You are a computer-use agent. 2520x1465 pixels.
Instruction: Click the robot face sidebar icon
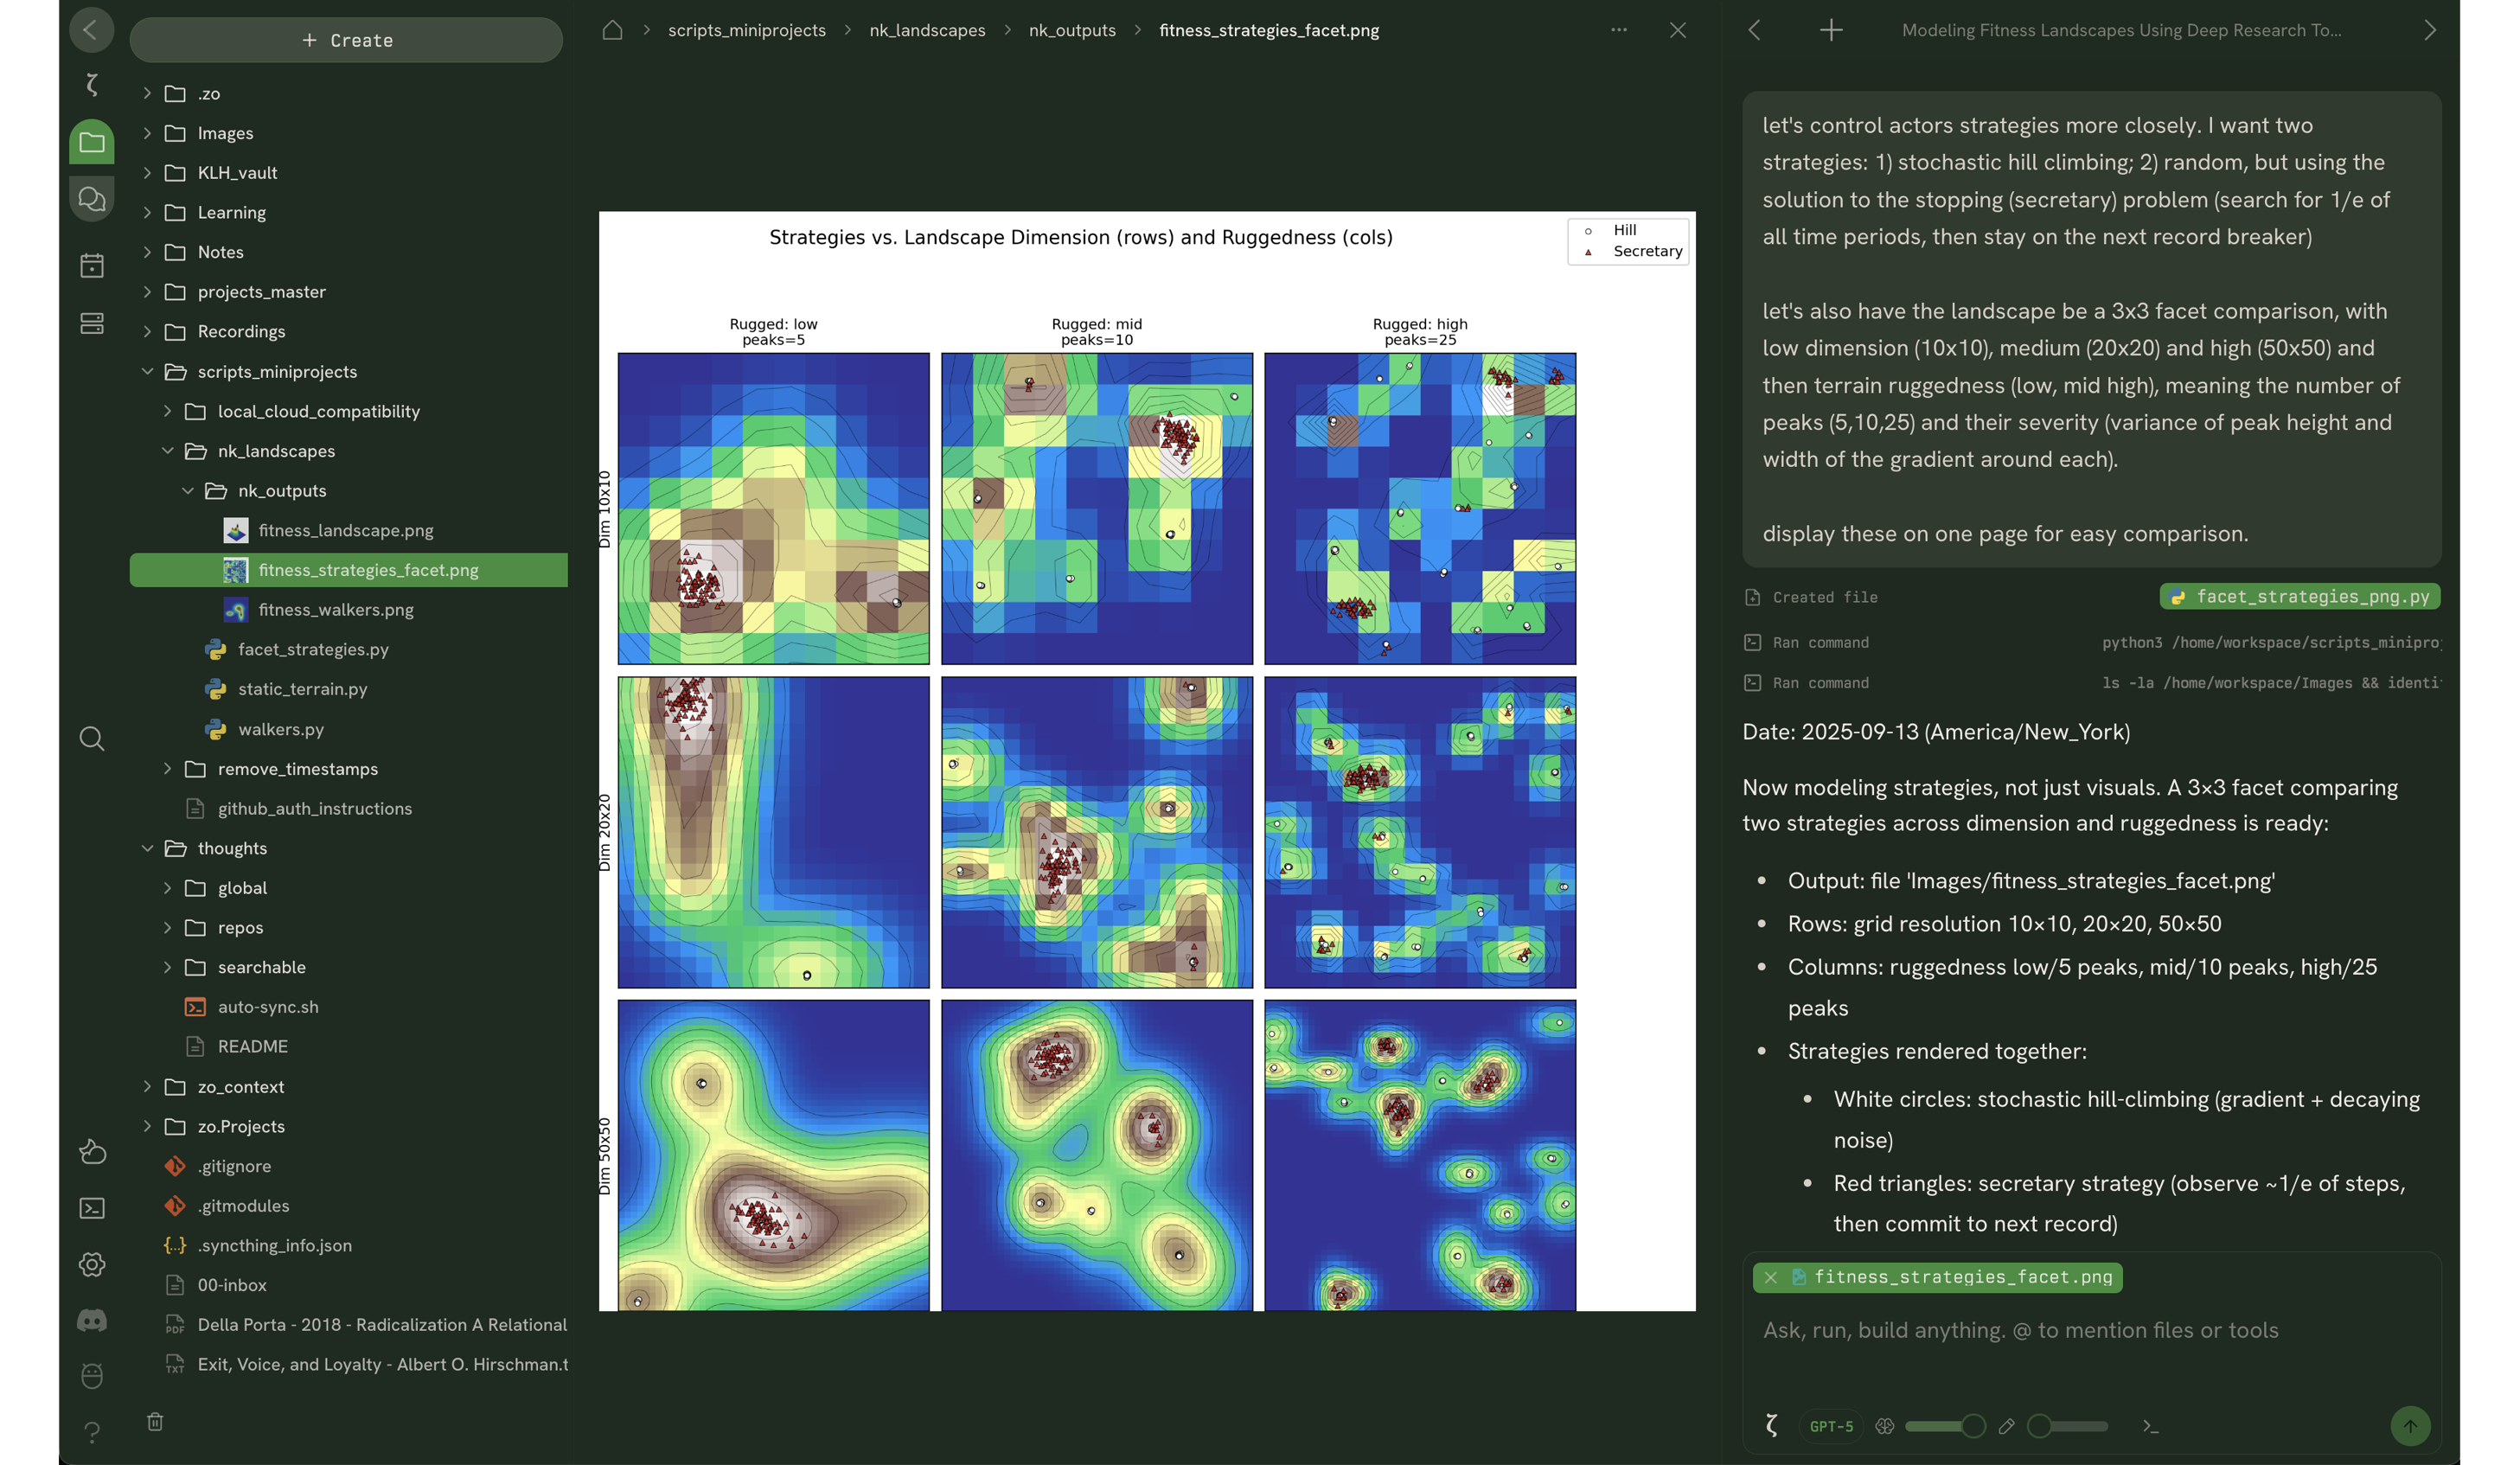[92, 1376]
